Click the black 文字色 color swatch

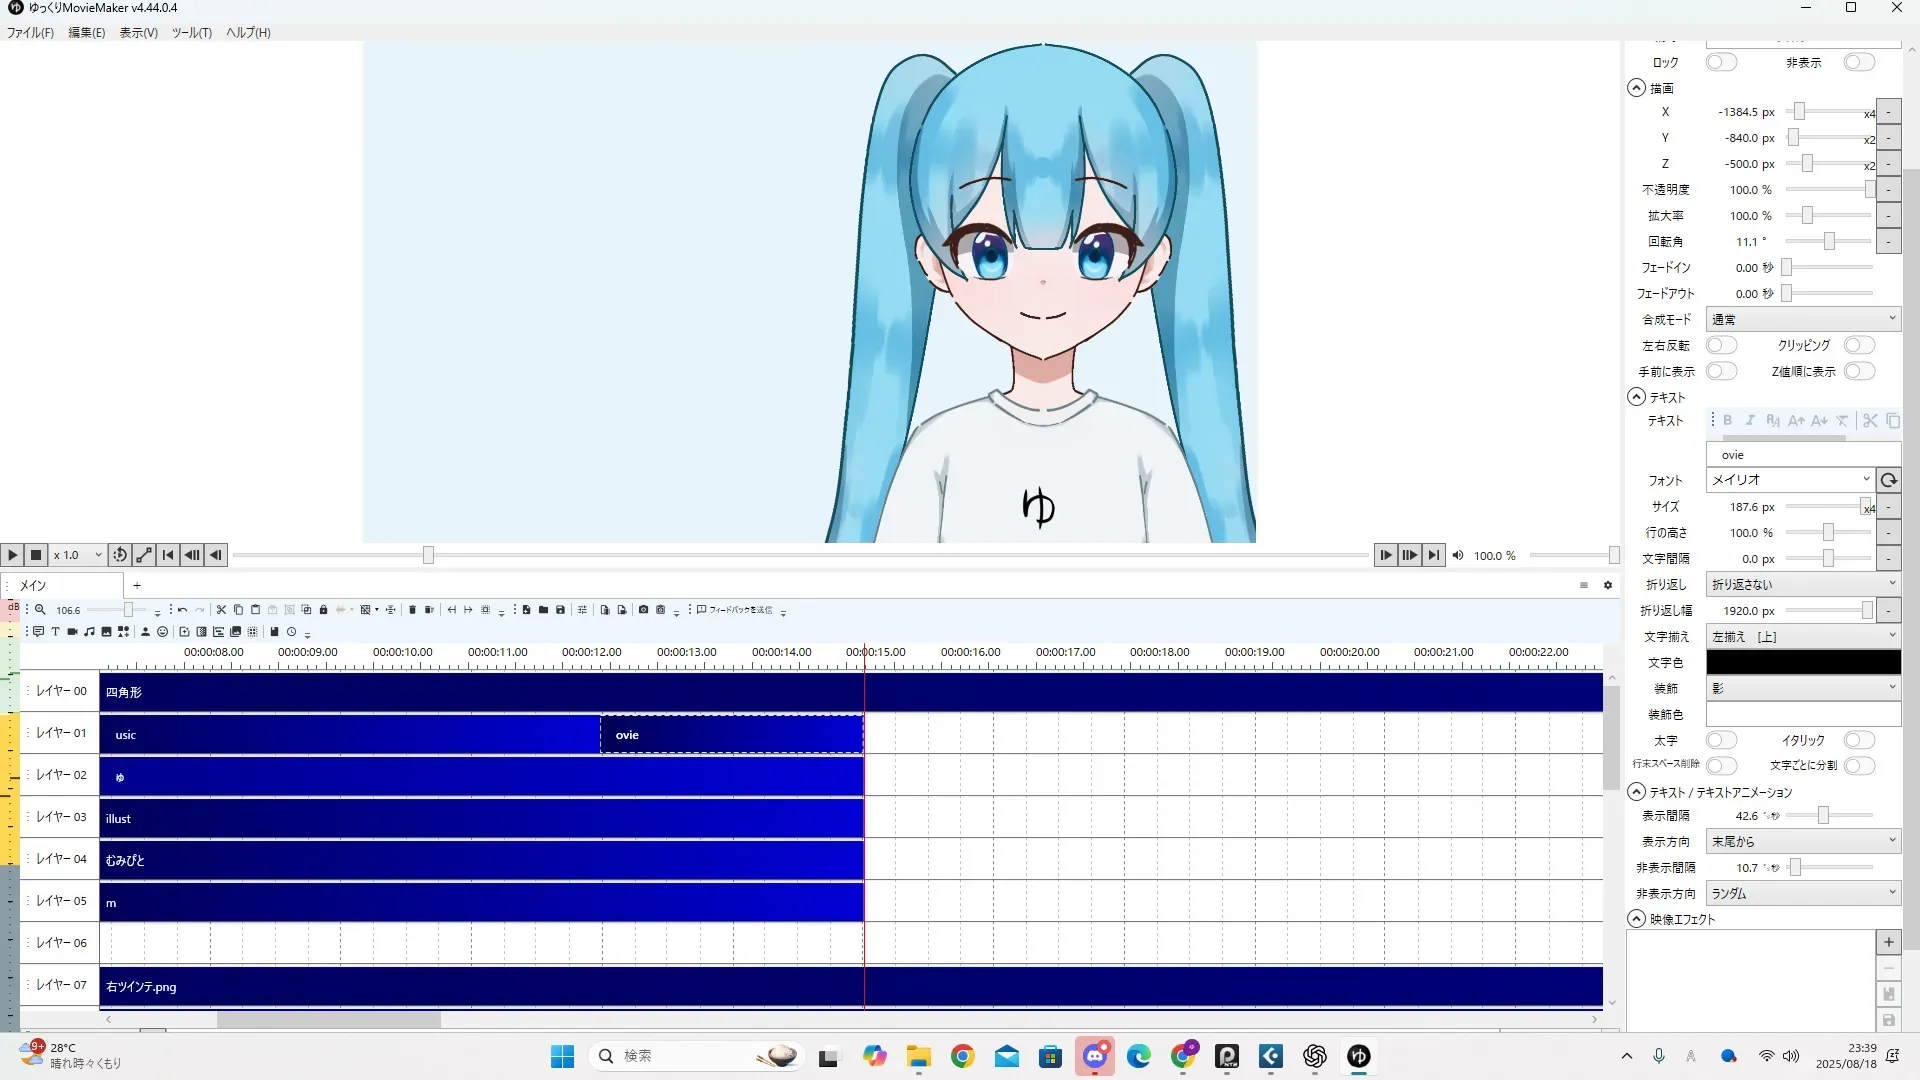[1802, 662]
